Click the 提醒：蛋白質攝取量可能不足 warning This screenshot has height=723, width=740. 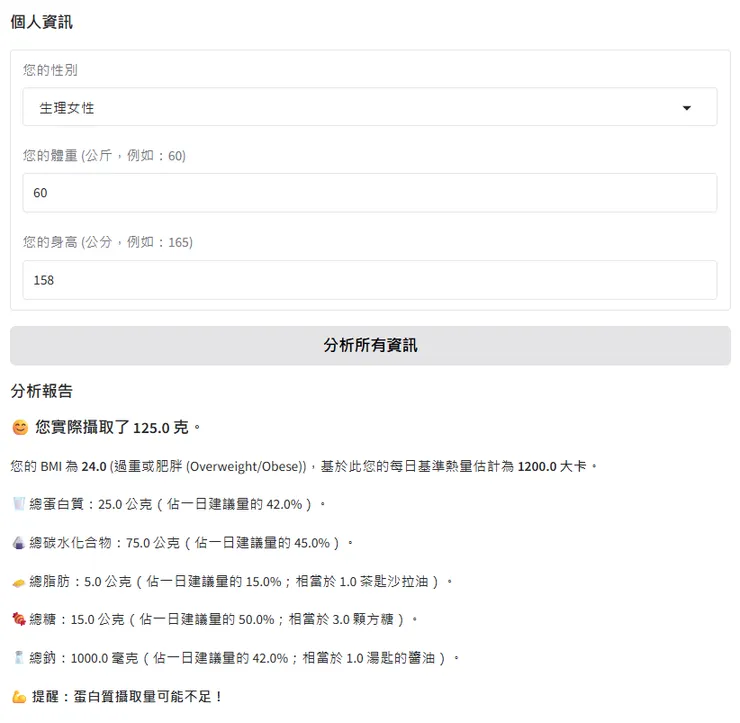pos(127,697)
